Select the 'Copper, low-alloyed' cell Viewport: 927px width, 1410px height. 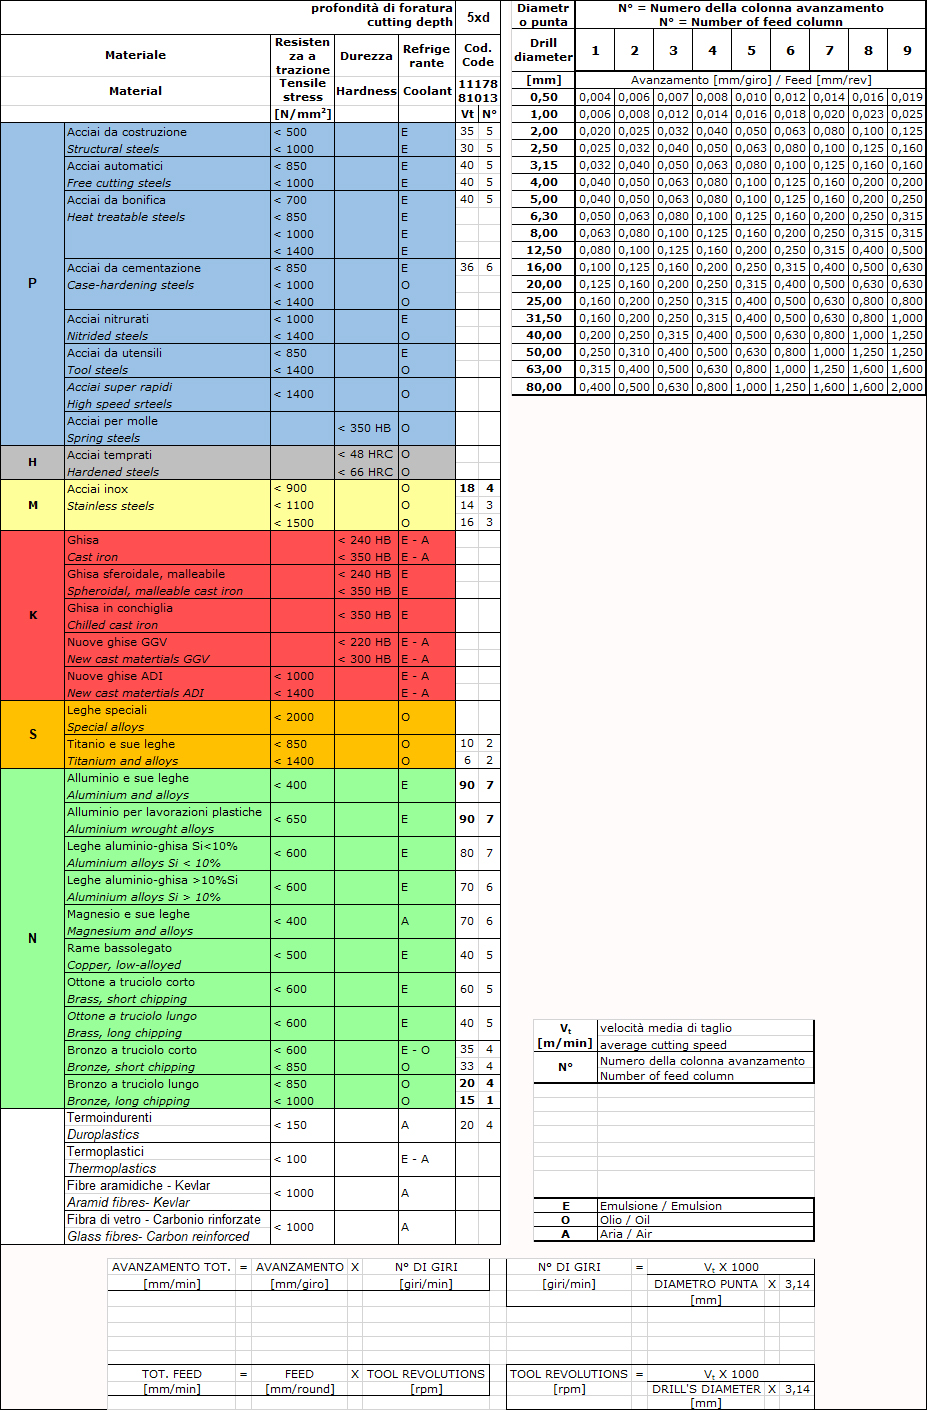click(168, 965)
